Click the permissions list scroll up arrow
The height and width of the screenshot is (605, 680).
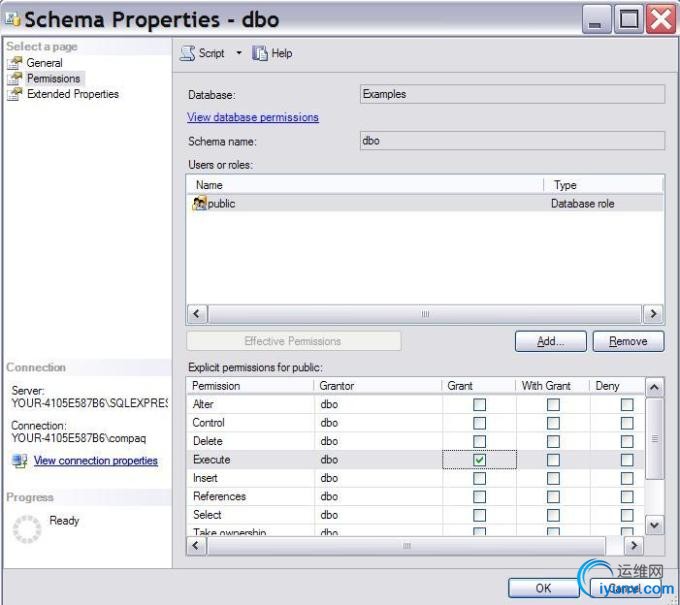pos(654,387)
